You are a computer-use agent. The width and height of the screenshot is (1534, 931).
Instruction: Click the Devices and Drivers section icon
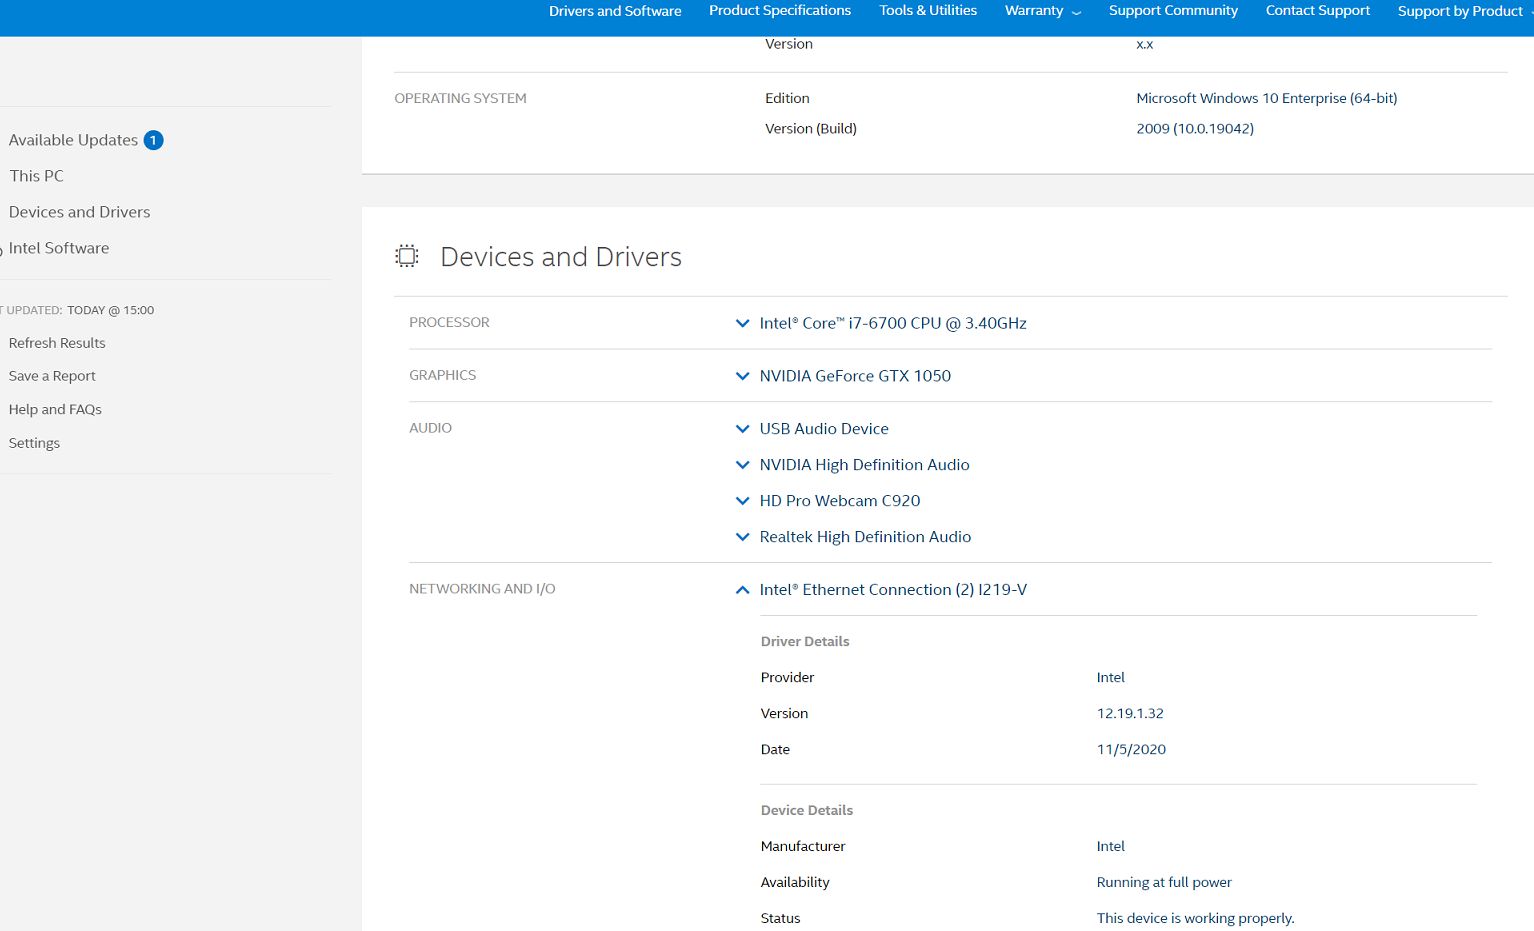[x=406, y=255]
